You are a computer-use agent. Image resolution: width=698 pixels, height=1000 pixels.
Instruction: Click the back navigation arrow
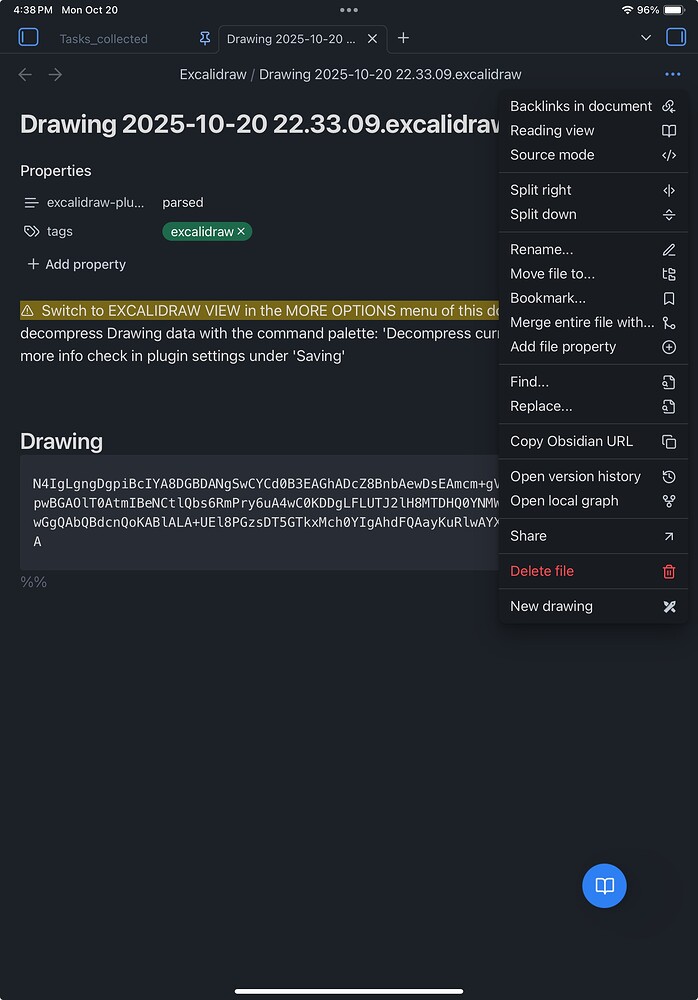point(24,74)
